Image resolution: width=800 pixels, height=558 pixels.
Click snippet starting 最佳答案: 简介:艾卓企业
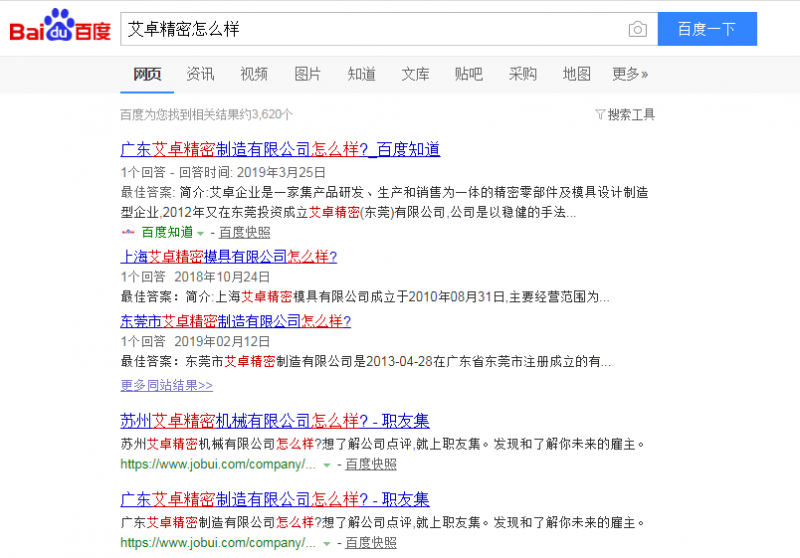pos(384,202)
